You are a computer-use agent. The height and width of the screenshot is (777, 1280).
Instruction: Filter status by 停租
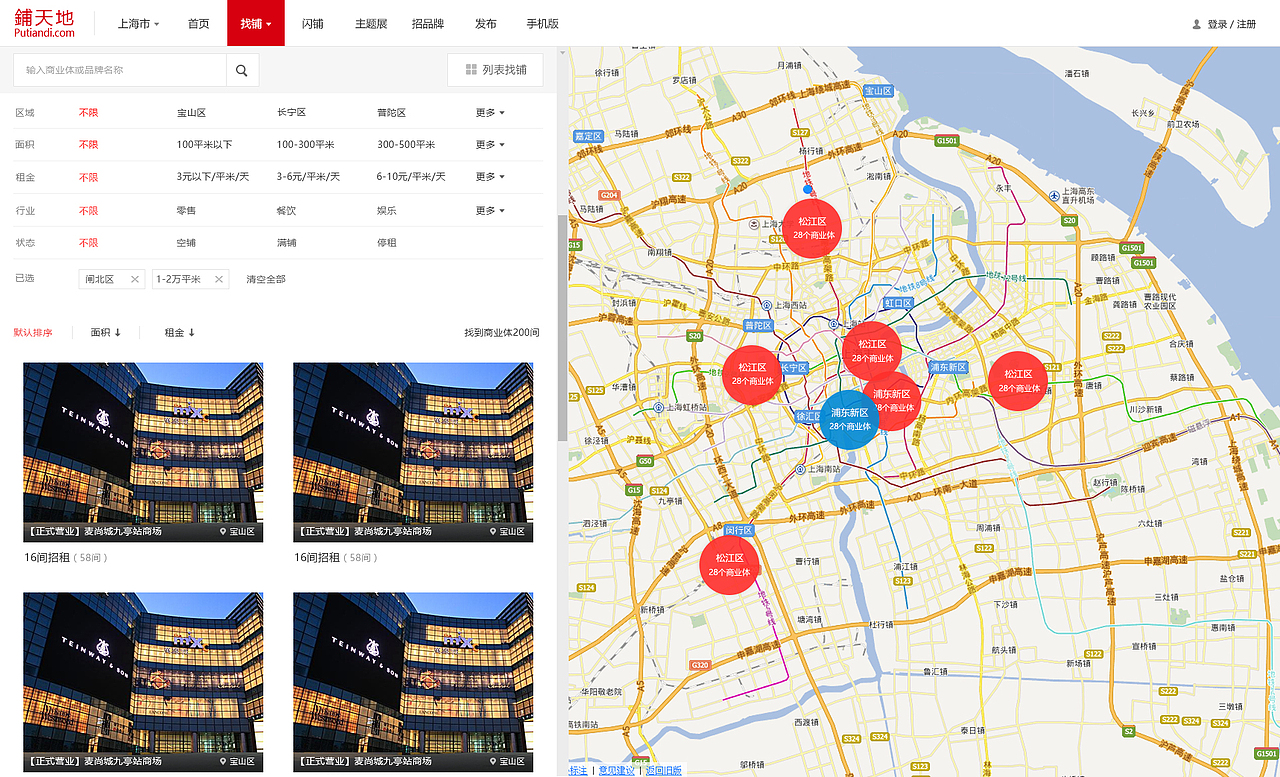386,243
